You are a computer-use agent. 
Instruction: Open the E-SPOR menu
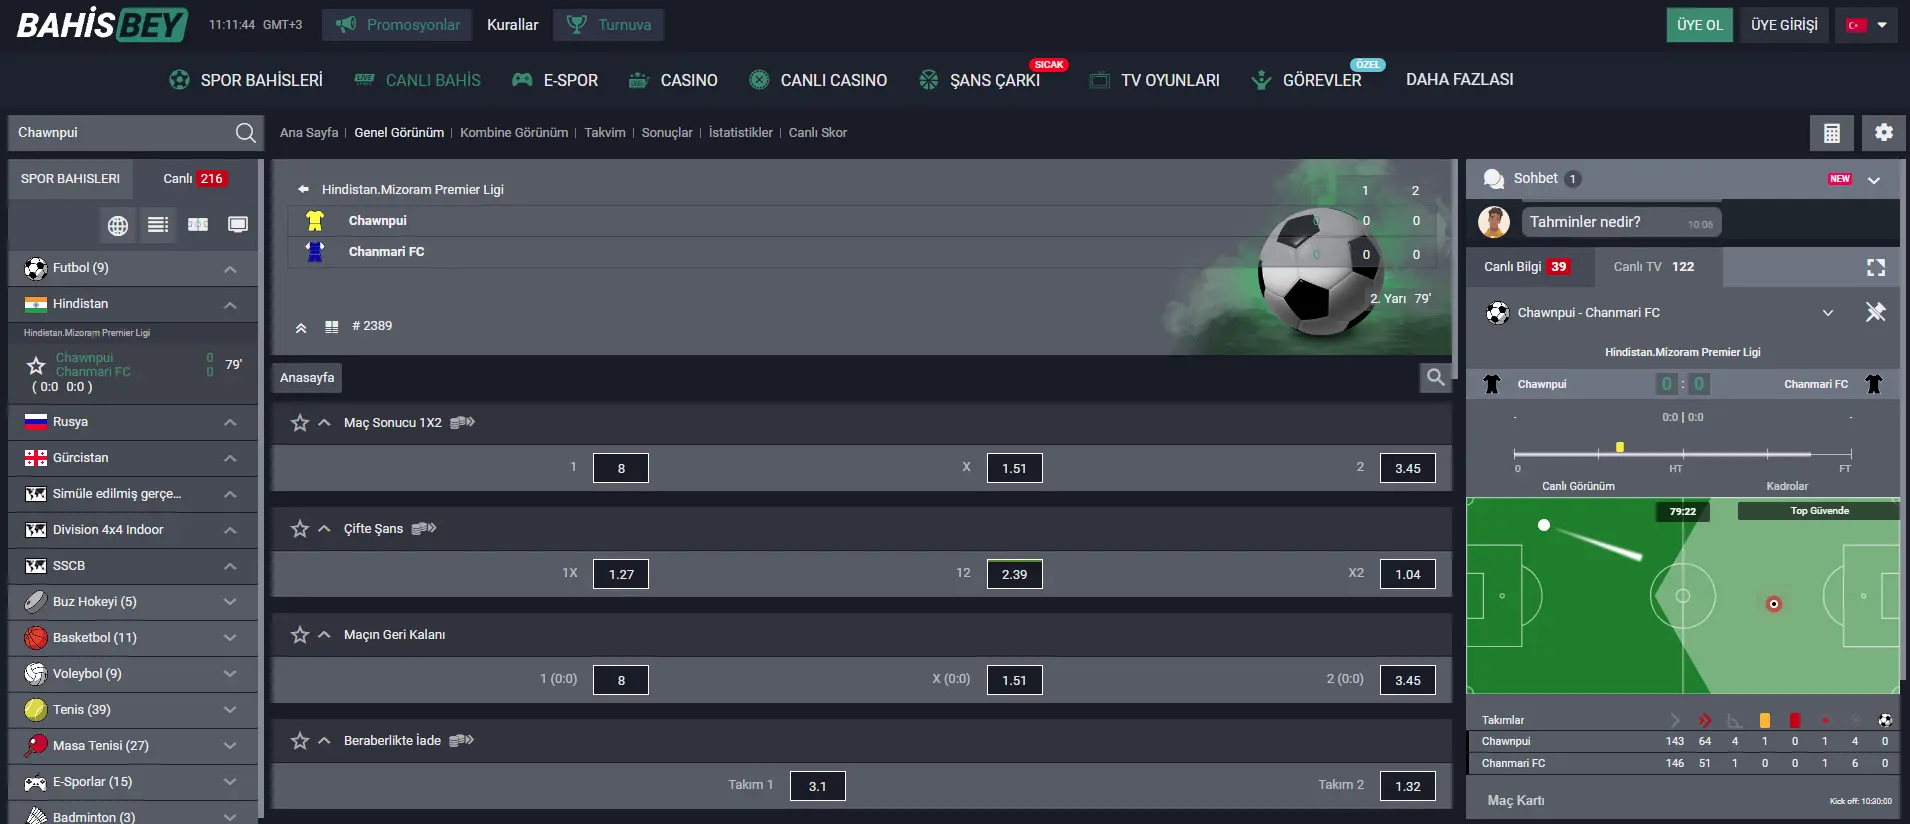point(555,80)
